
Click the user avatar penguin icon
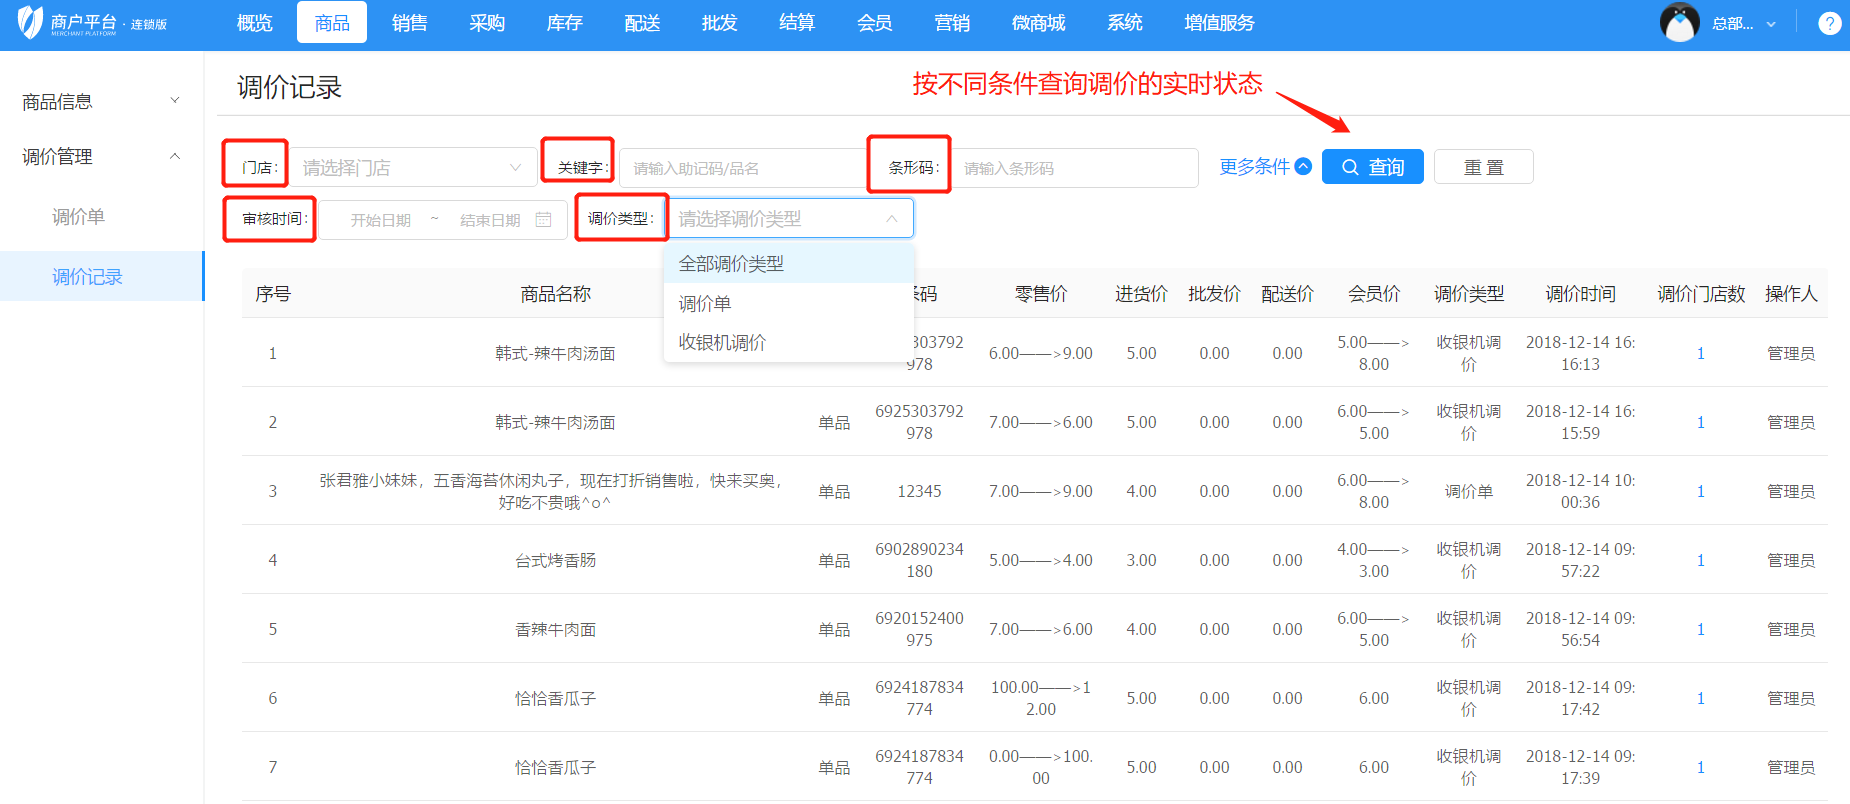tap(1679, 22)
